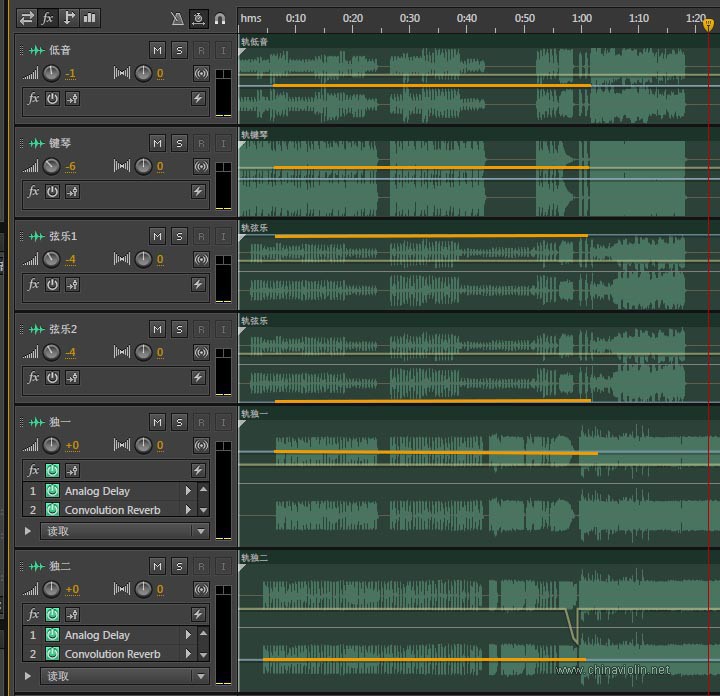Mute the 低音 track

[157, 50]
